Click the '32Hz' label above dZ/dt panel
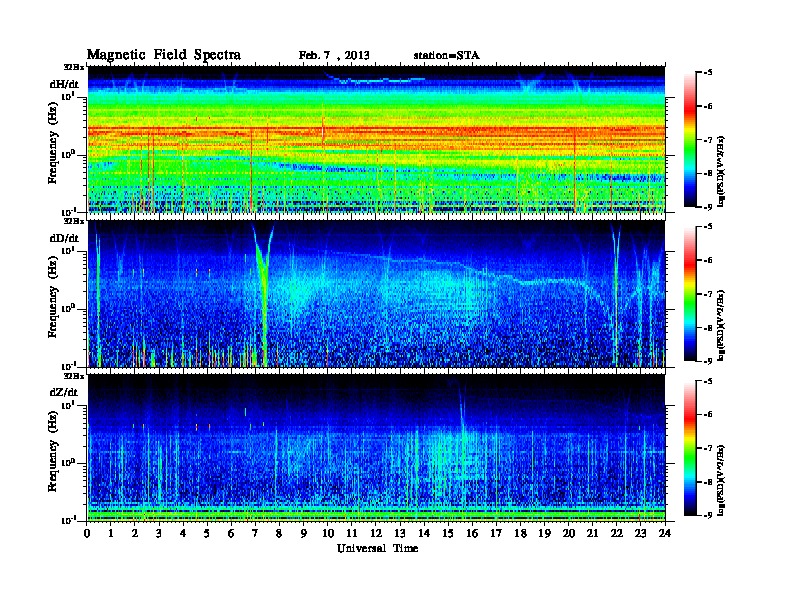The height and width of the screenshot is (612, 792). point(74,375)
